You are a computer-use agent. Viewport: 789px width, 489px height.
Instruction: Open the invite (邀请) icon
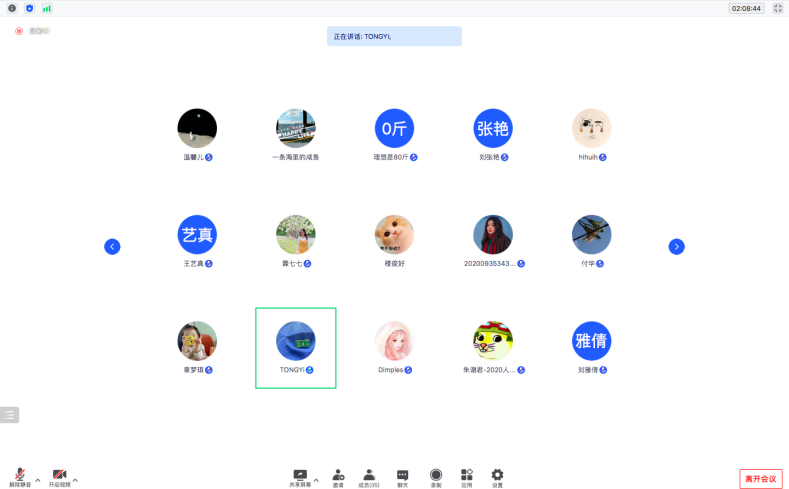(338, 475)
